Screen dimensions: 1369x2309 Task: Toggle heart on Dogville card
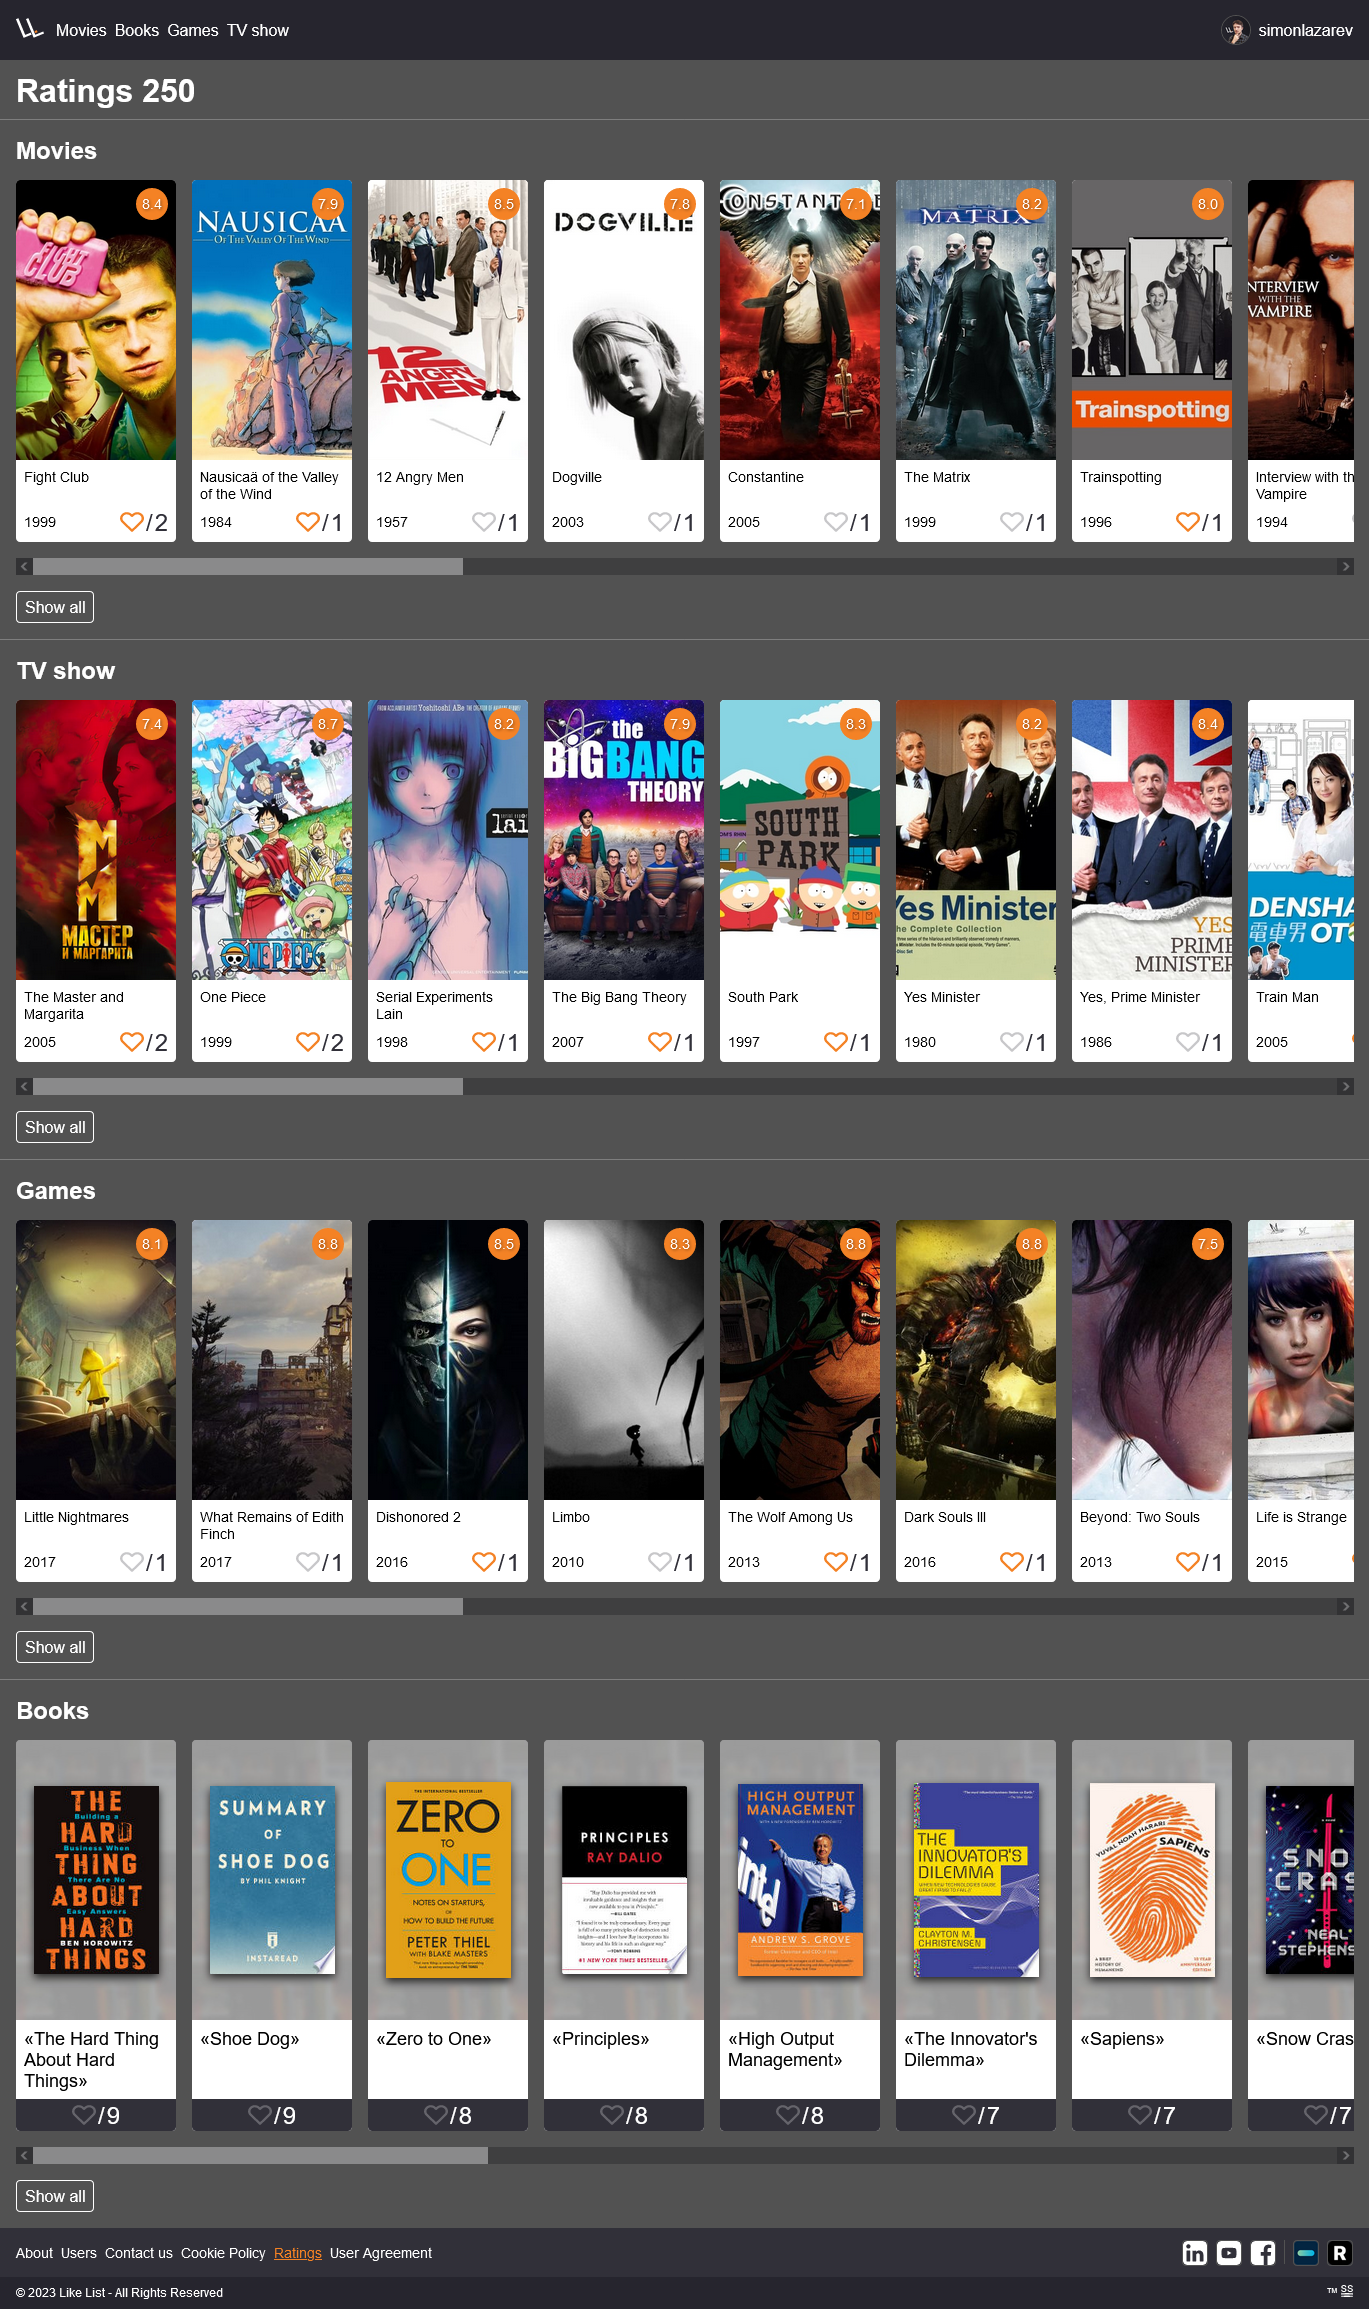pyautogui.click(x=659, y=521)
